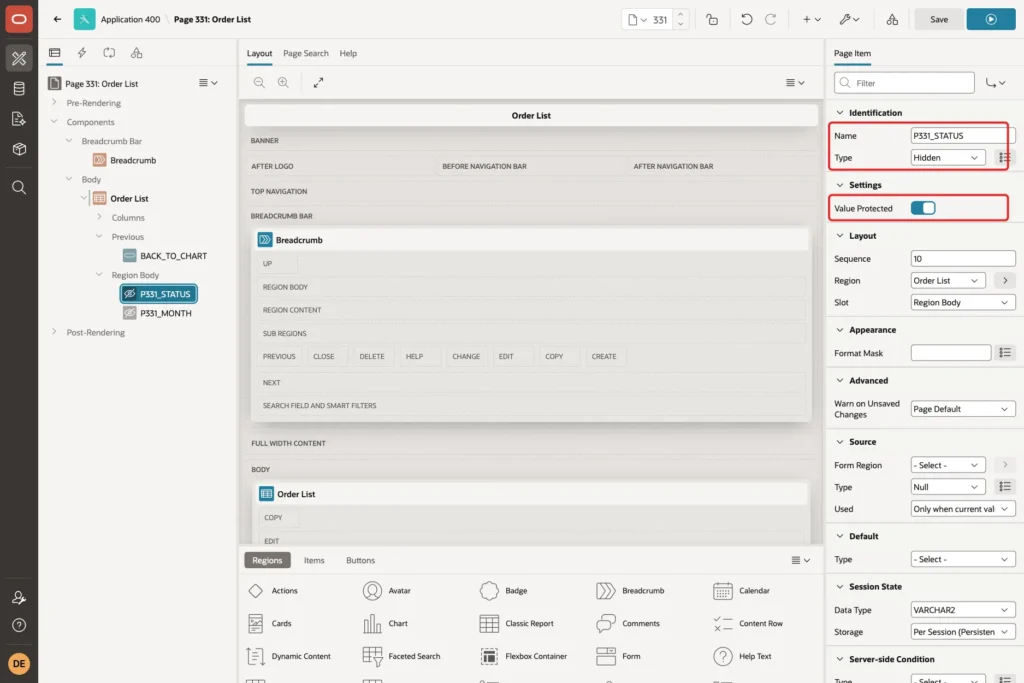
Task: Collapse the Identification section
Action: (840, 112)
